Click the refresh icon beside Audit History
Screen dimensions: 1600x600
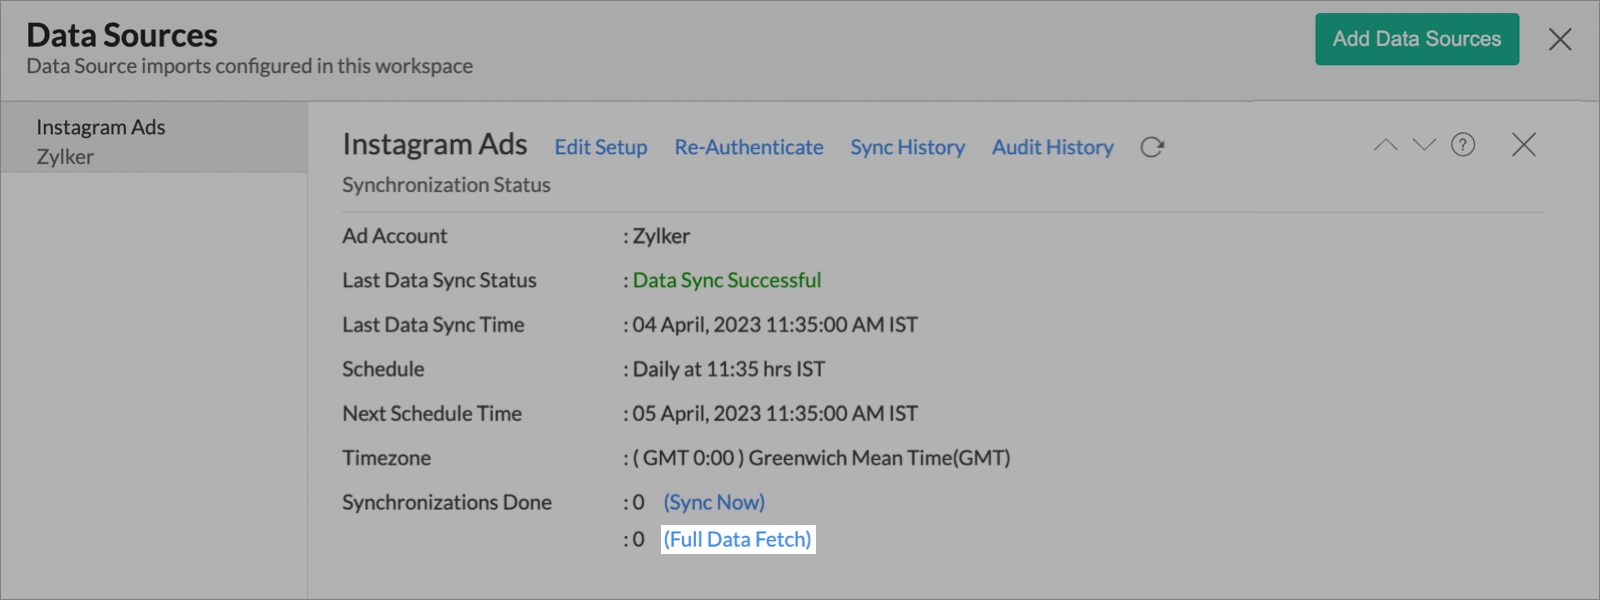pos(1152,147)
